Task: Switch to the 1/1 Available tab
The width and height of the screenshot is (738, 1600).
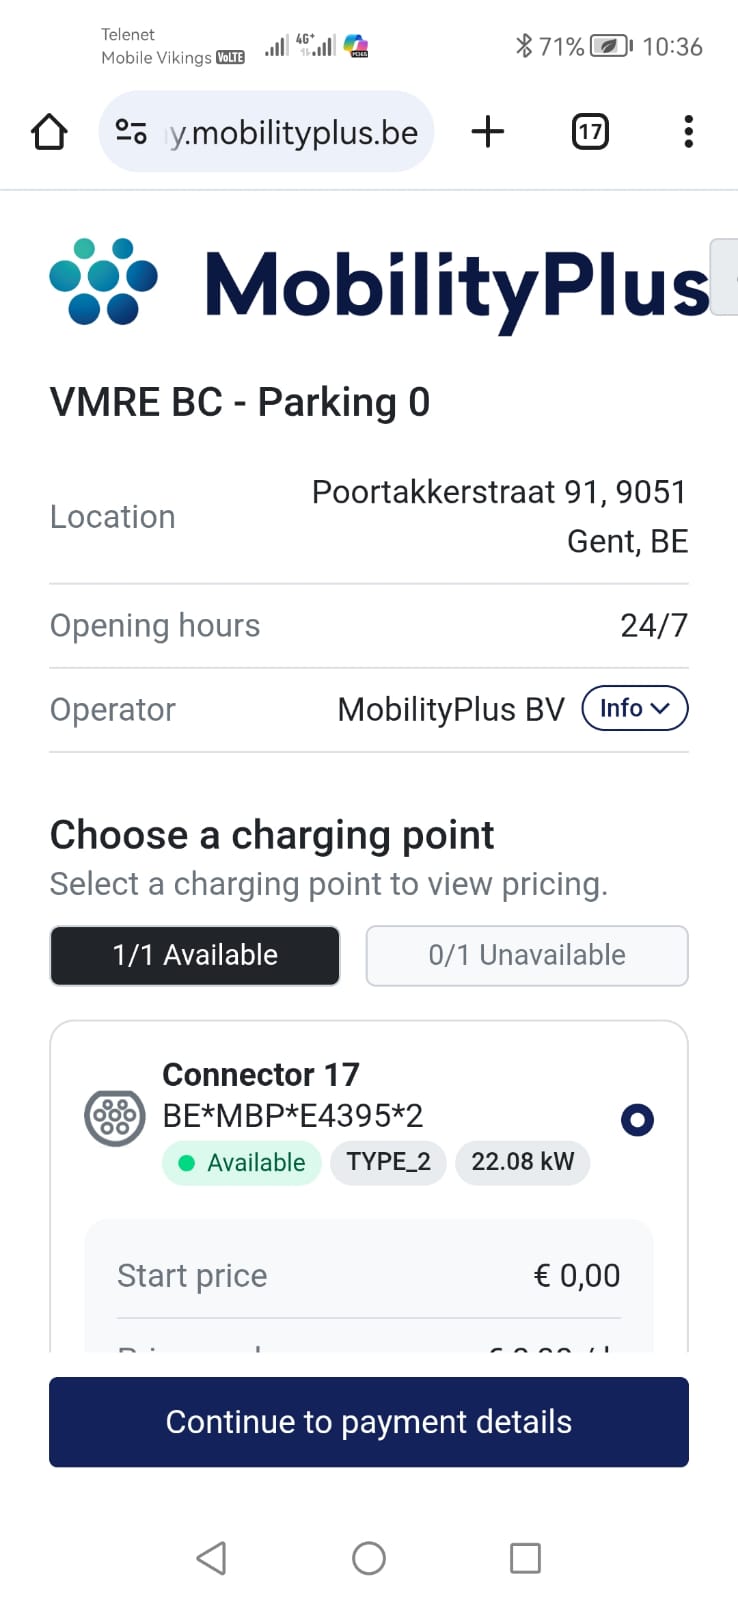Action: pos(195,955)
